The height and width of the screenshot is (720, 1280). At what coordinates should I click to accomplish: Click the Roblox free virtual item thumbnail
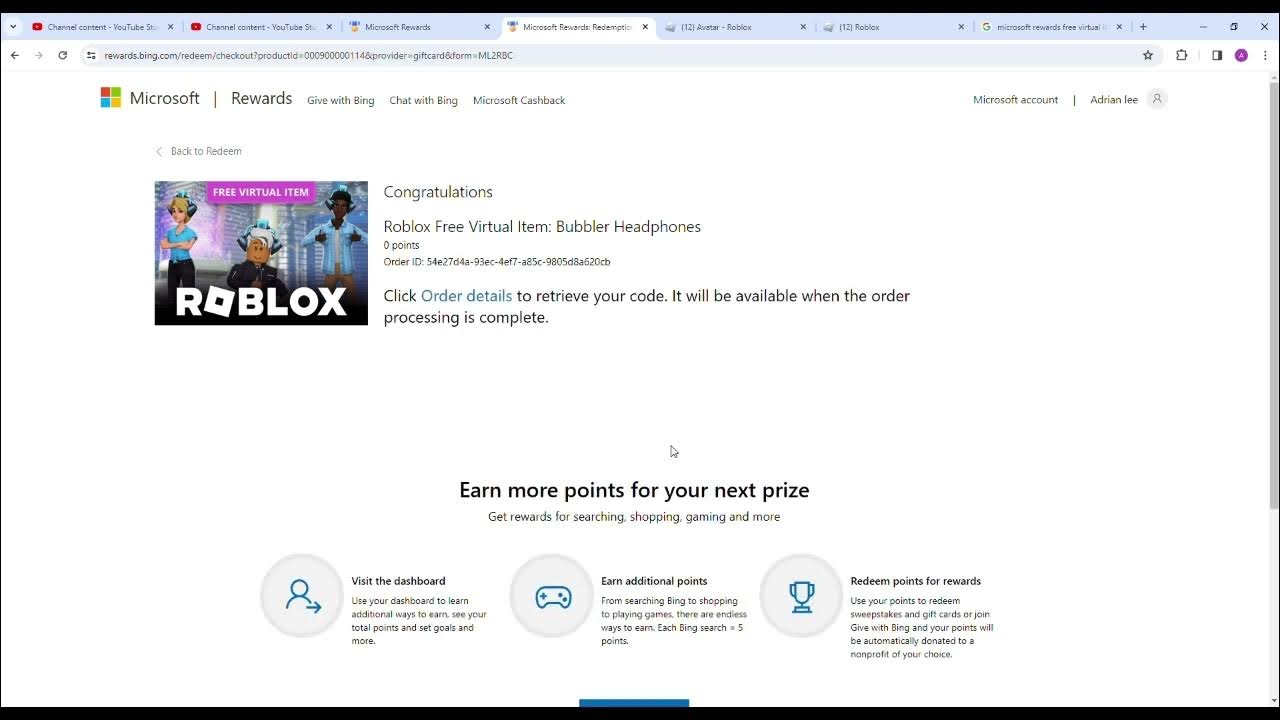click(261, 253)
